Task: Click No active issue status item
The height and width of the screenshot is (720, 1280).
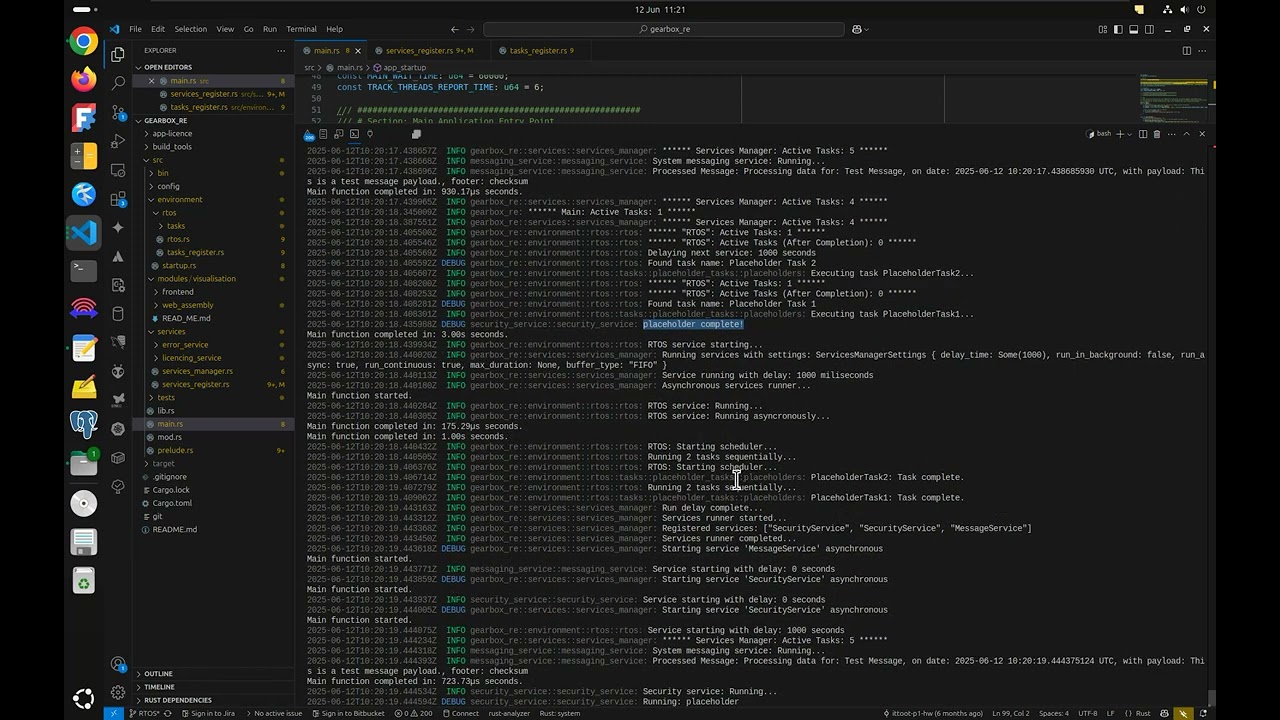Action: click(272, 713)
